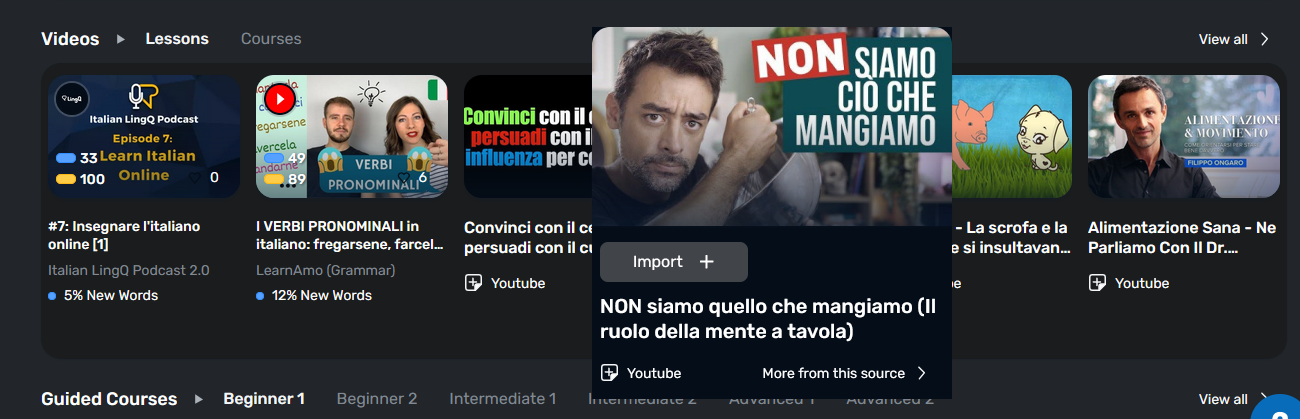Expand the Guided Courses arrow

199,399
